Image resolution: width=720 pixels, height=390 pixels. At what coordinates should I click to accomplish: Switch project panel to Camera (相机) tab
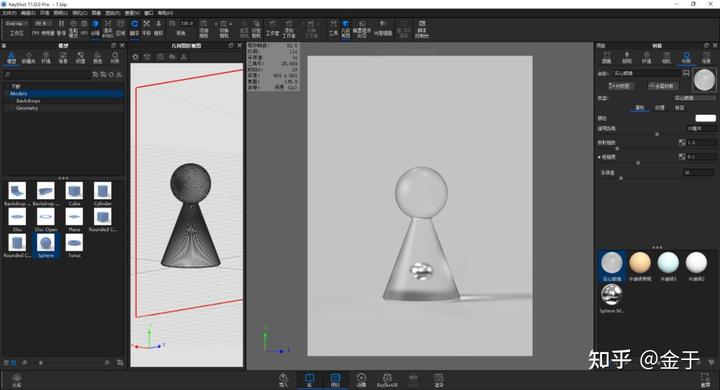pos(666,57)
